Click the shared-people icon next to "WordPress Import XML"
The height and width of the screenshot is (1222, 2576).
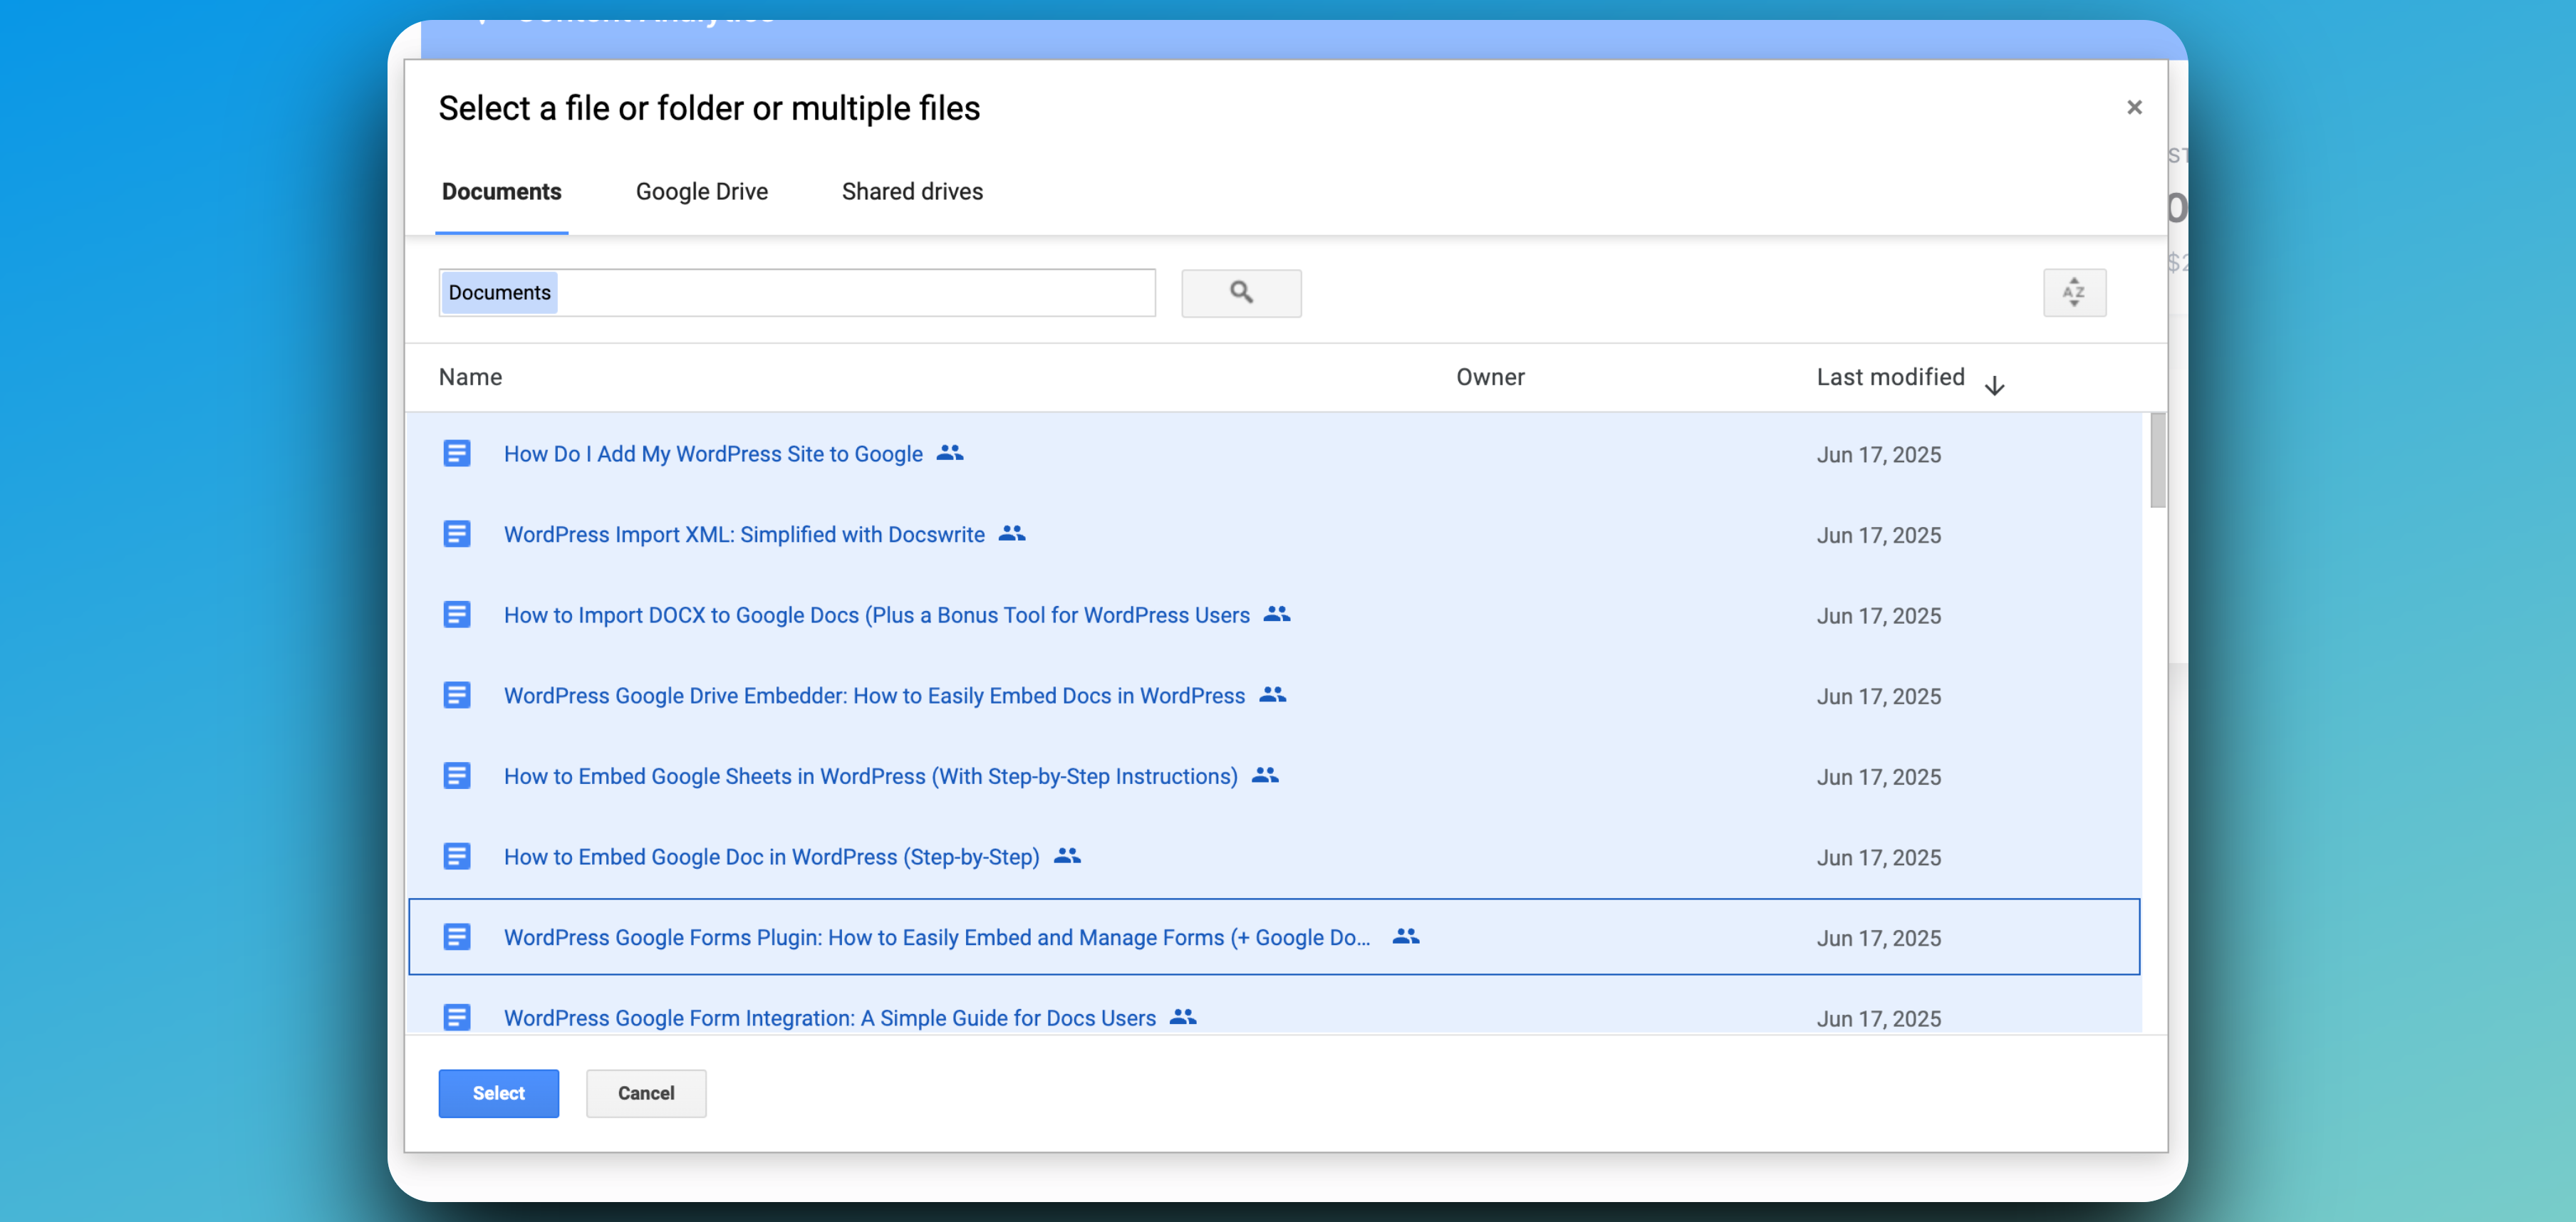[1011, 534]
